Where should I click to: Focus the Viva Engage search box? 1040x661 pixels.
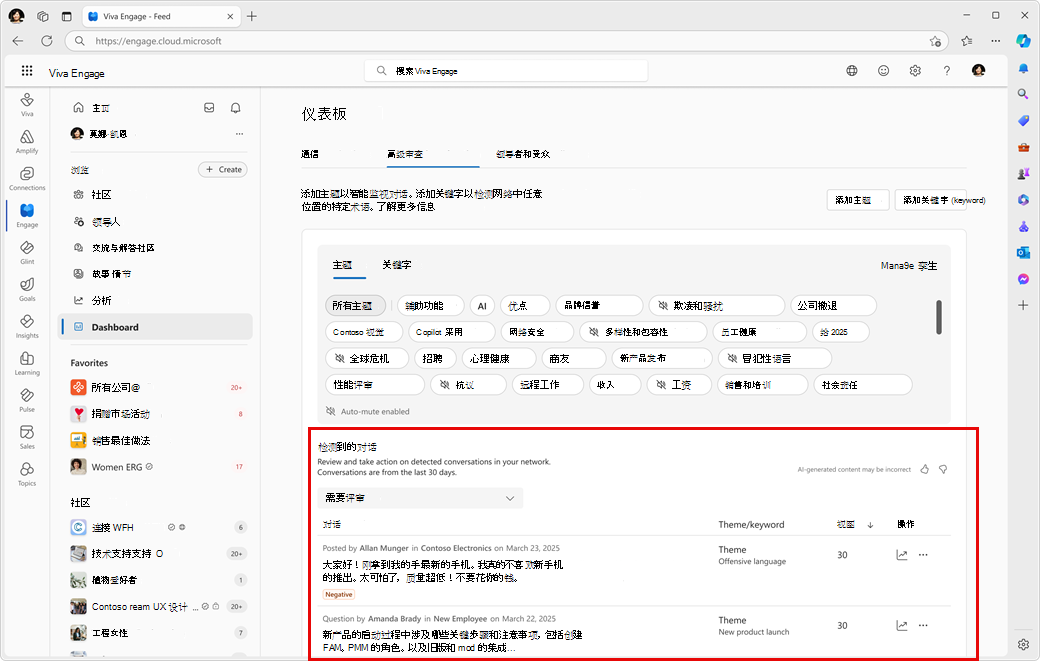[506, 71]
